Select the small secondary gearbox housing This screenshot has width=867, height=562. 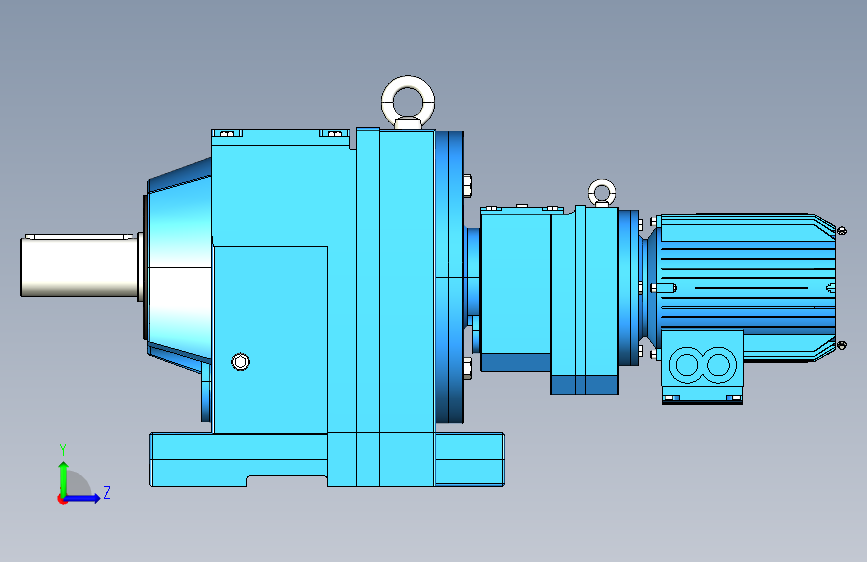(549, 299)
